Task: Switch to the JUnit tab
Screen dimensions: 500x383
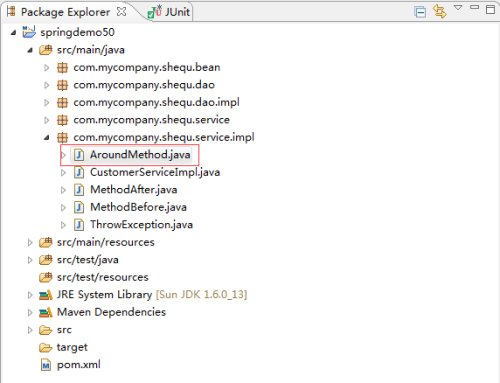Action: (x=169, y=12)
